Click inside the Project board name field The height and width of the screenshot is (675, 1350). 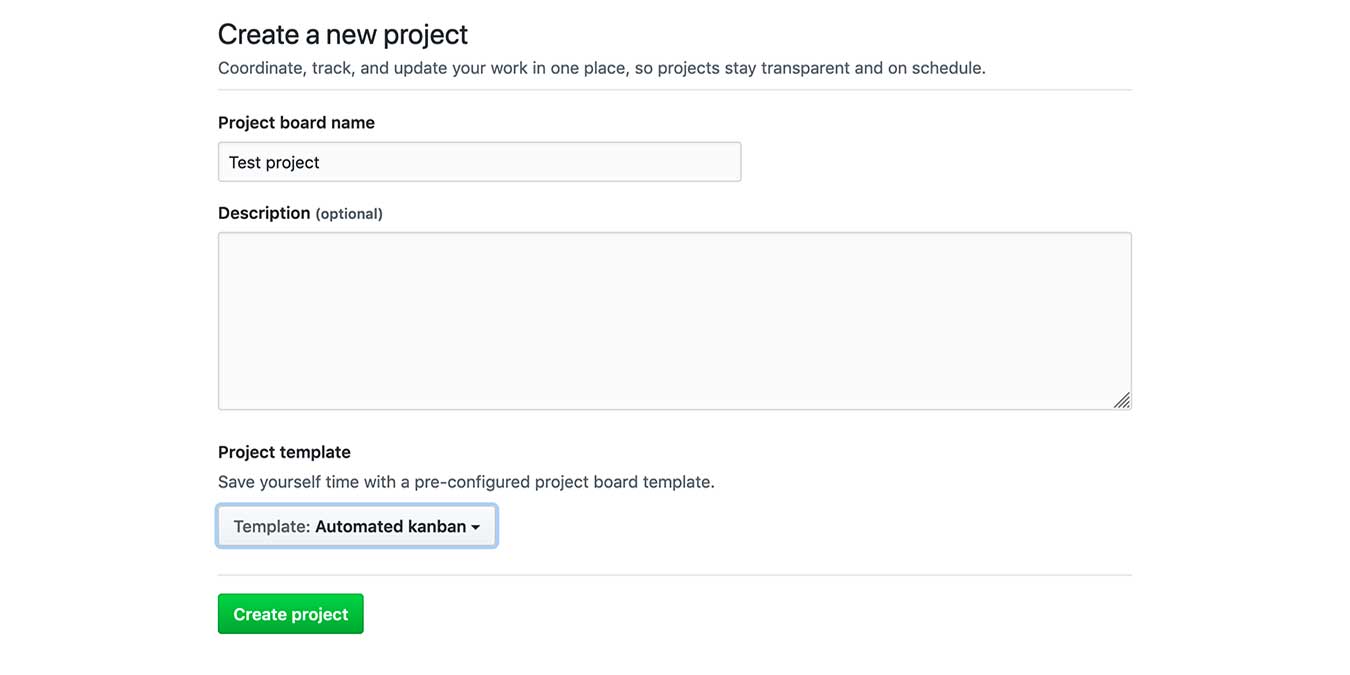click(479, 161)
